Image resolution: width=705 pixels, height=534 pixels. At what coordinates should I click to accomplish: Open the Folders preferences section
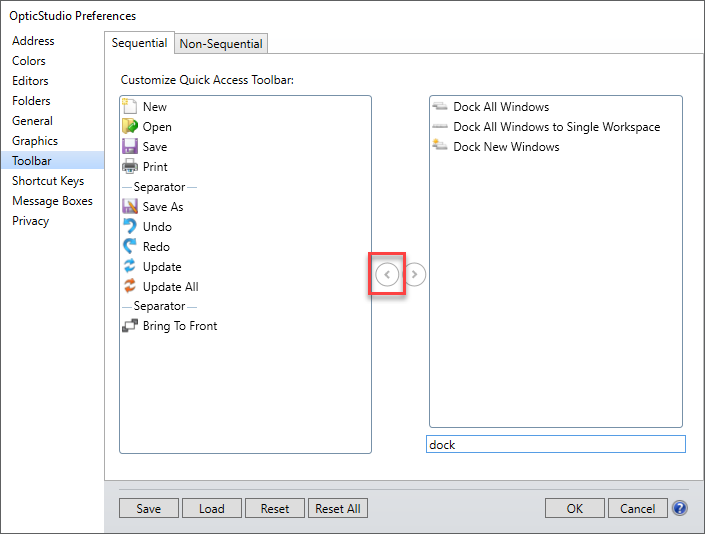[31, 101]
